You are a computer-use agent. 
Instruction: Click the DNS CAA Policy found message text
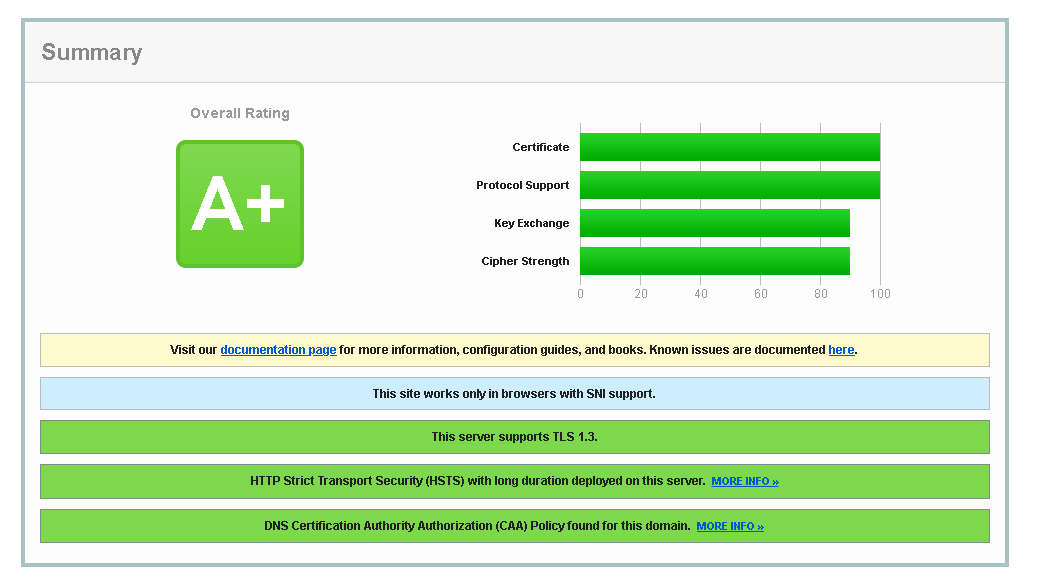(477, 526)
